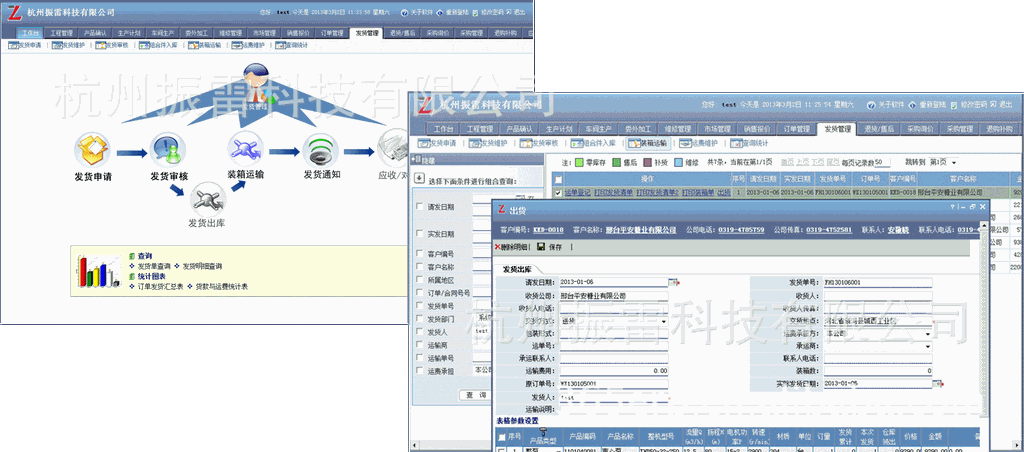This screenshot has height=452, width=1024.
Task: Toggle the down-arrow button beside 选择下面条件进行组合查询
Action: [x=419, y=177]
